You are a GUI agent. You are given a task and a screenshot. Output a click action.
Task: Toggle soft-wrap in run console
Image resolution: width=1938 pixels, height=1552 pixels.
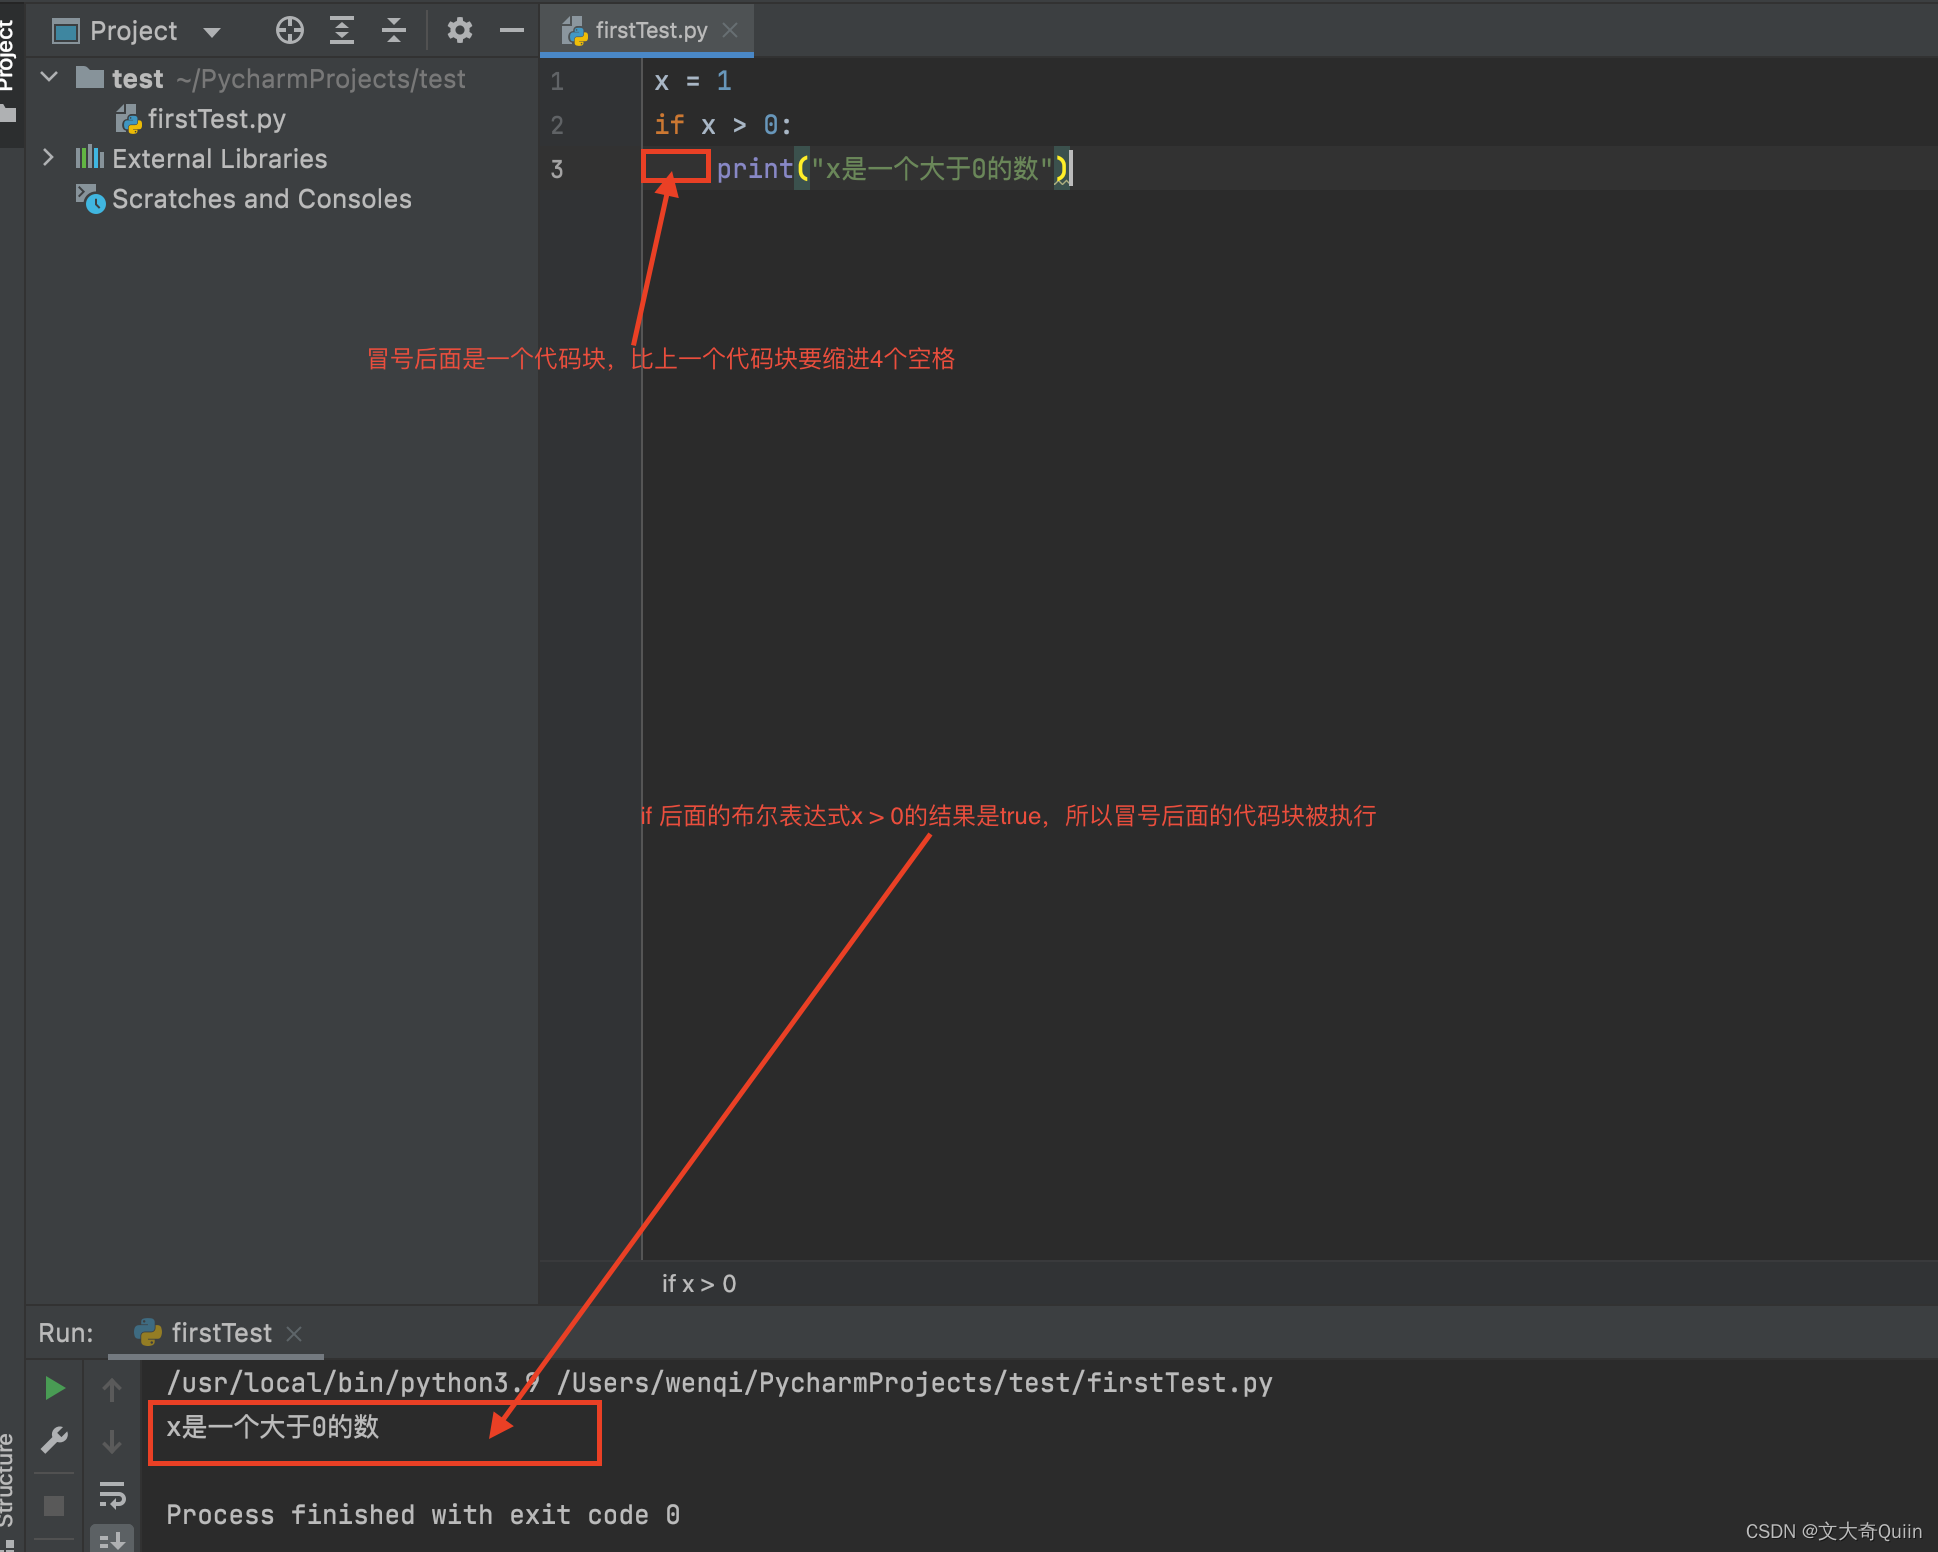pyautogui.click(x=112, y=1495)
